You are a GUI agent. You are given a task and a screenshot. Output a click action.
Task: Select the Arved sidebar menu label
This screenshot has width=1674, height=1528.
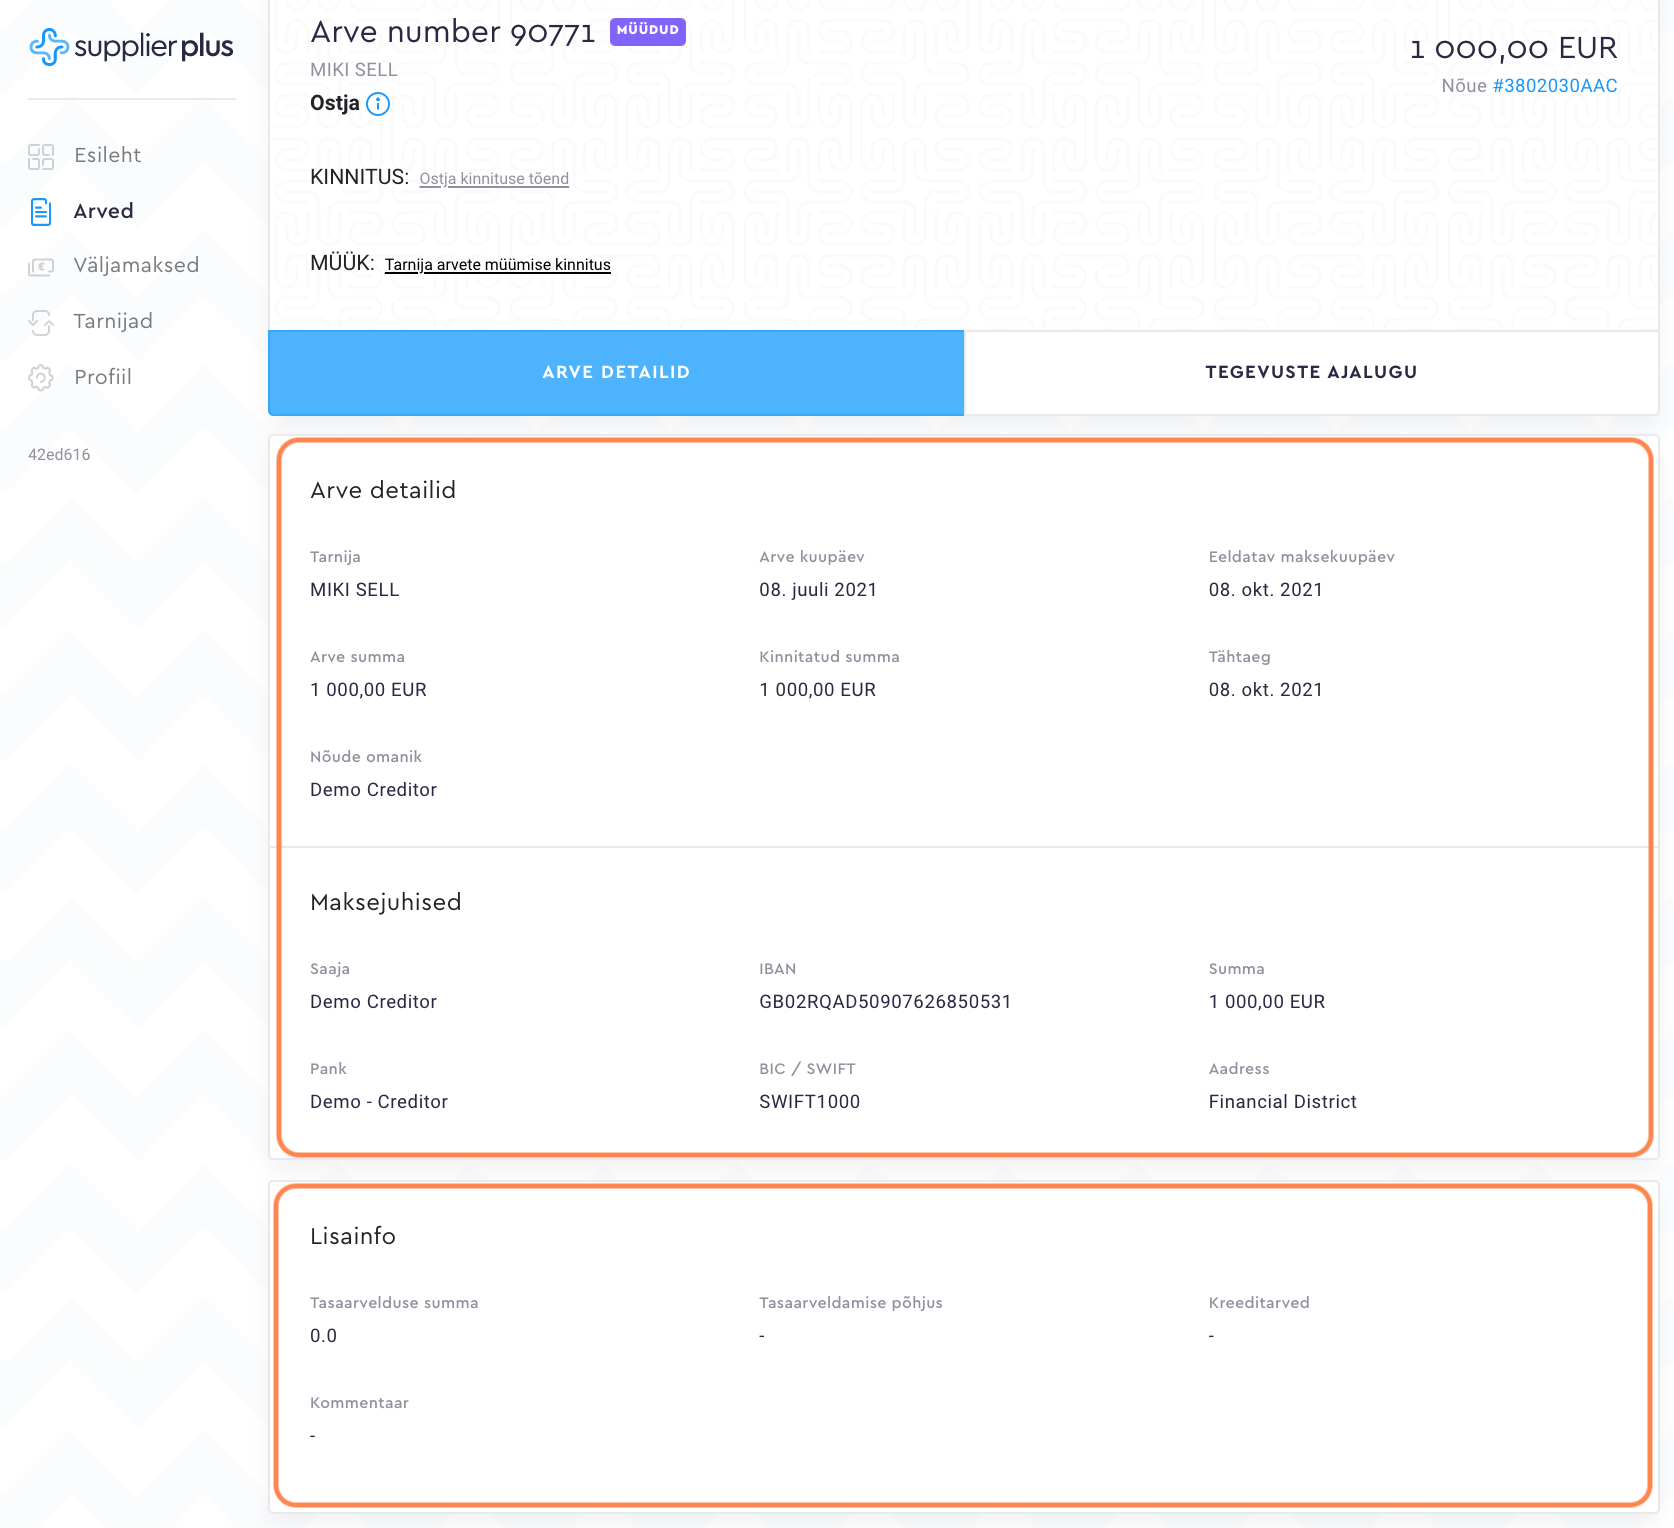pyautogui.click(x=103, y=211)
